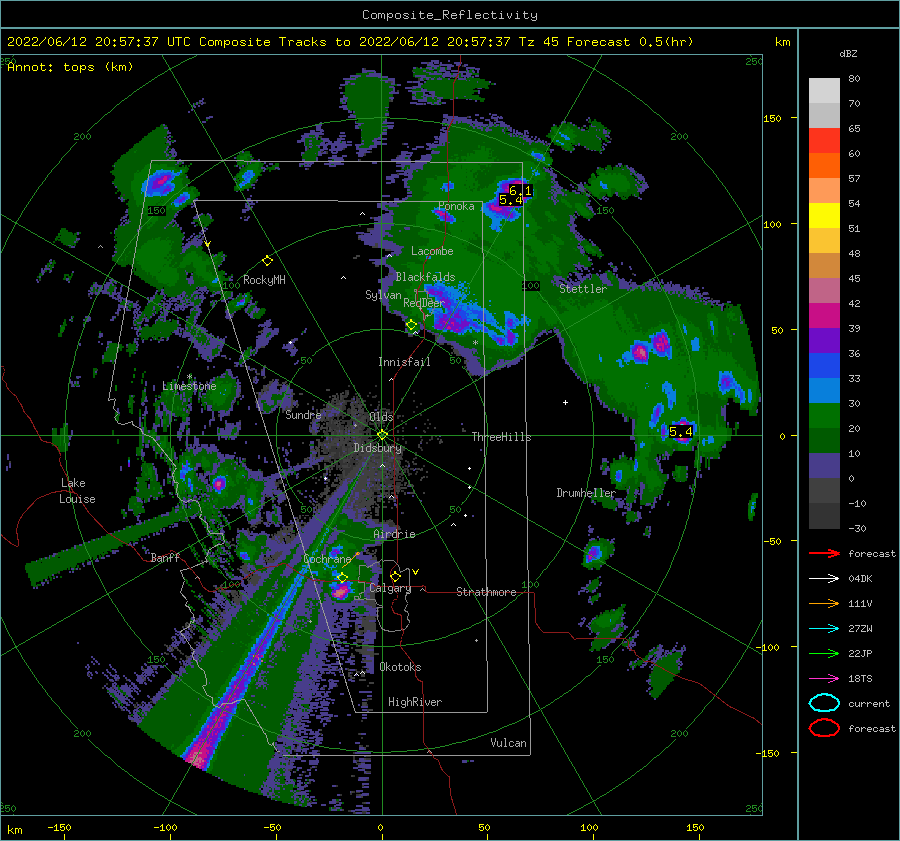Click storm top label 5.4 near Ponoka
The image size is (900, 841).
click(510, 200)
